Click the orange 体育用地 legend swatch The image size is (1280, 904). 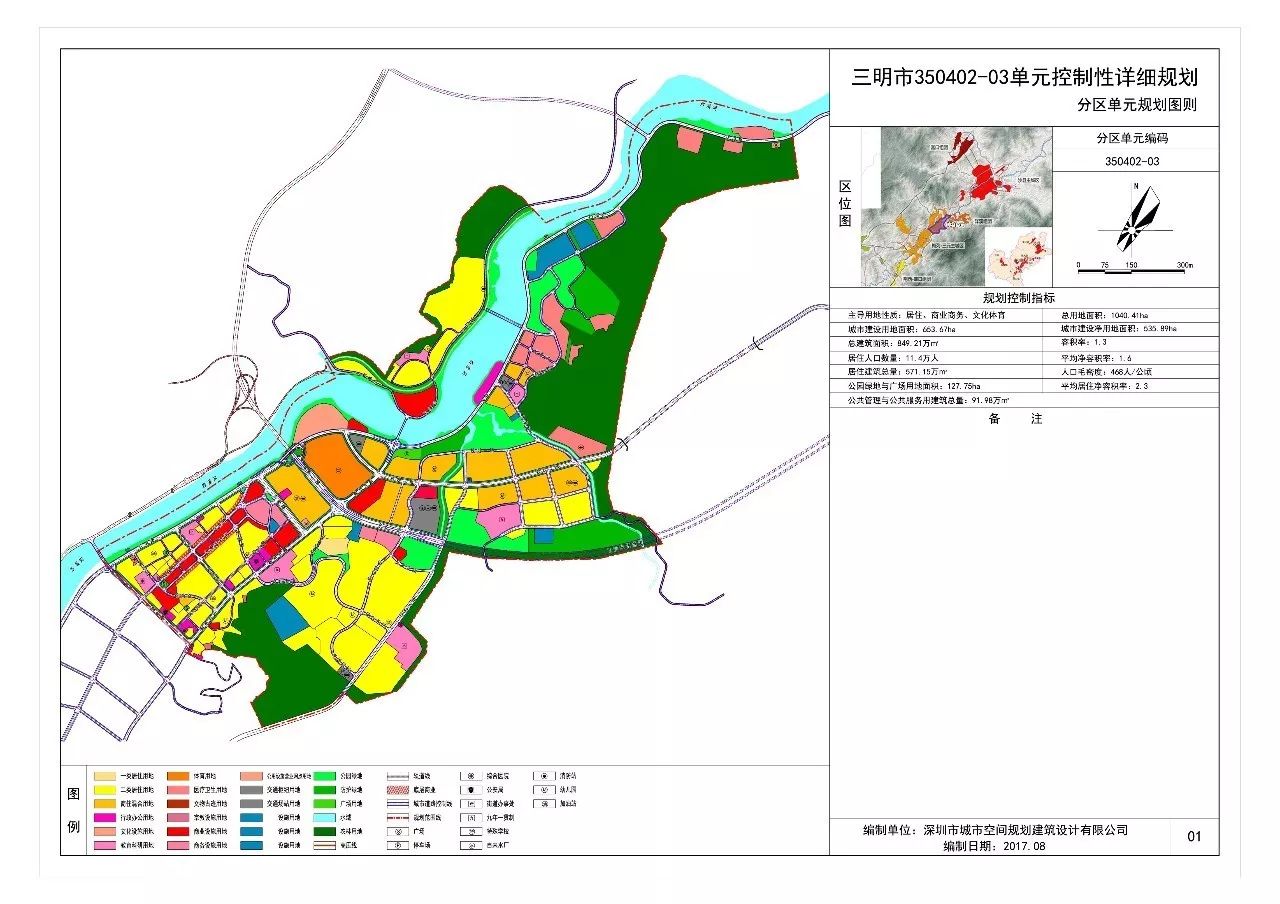pos(178,775)
